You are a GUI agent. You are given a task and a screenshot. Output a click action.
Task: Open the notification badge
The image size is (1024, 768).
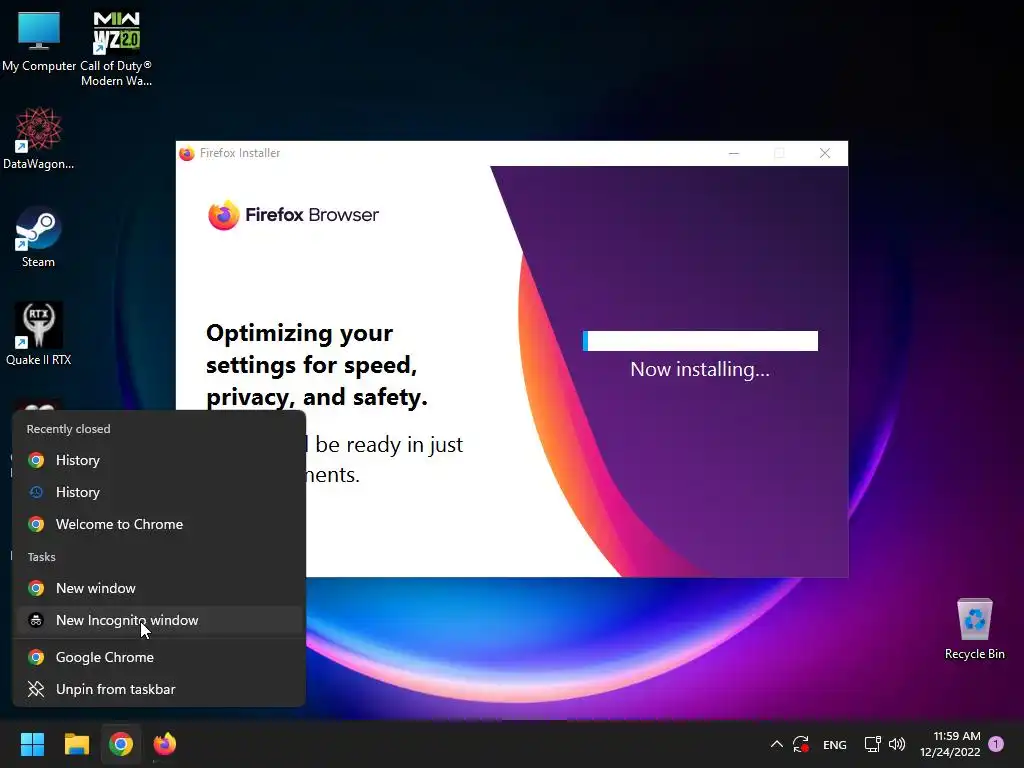coord(996,744)
